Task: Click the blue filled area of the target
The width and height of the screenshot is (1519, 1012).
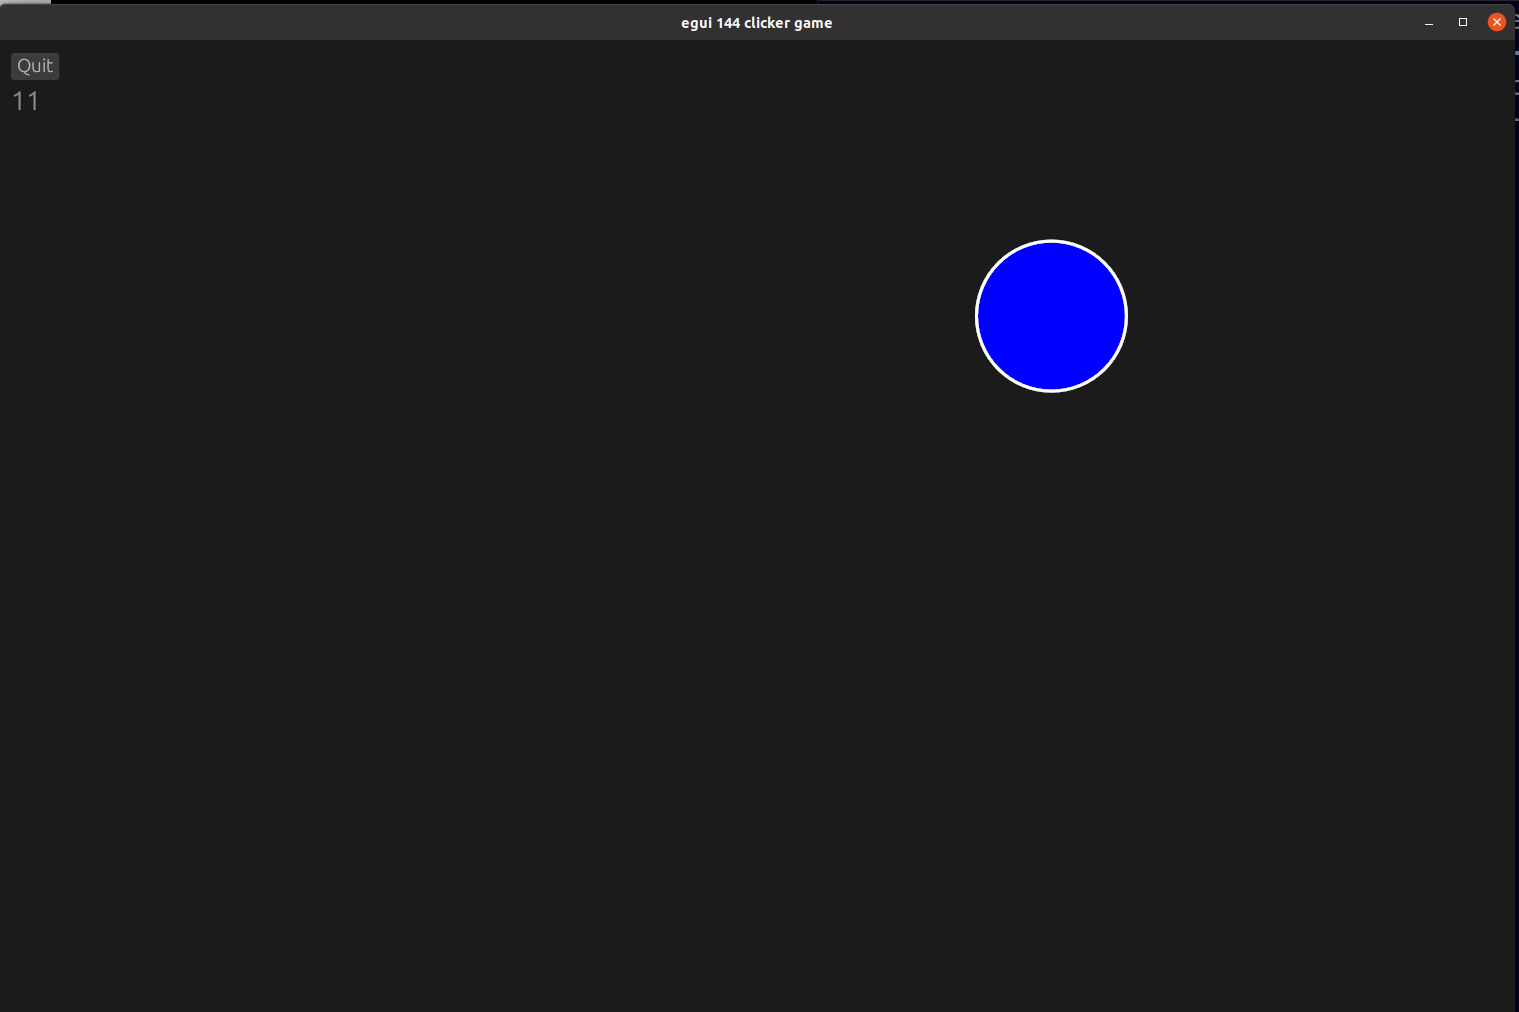Action: click(x=1051, y=315)
